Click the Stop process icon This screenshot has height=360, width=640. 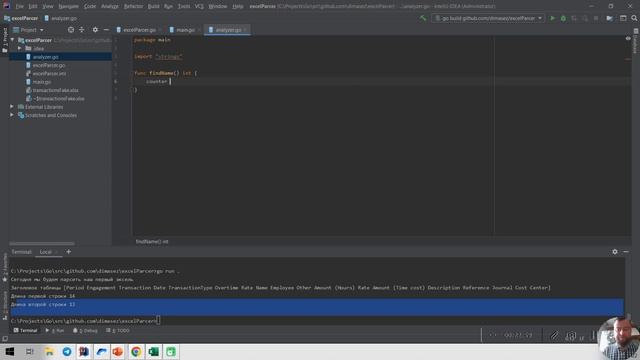pos(596,18)
